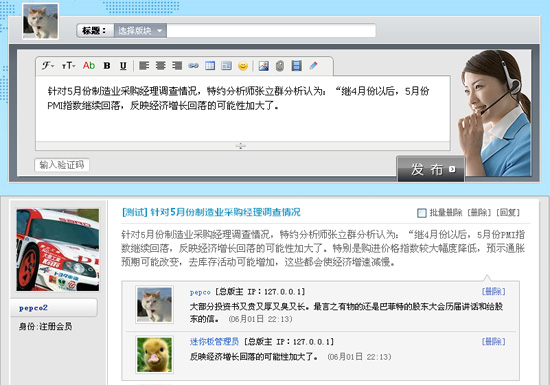Image resolution: width=550 pixels, height=385 pixels.
Task: Open the smiley emoticon picker
Action: point(243,66)
